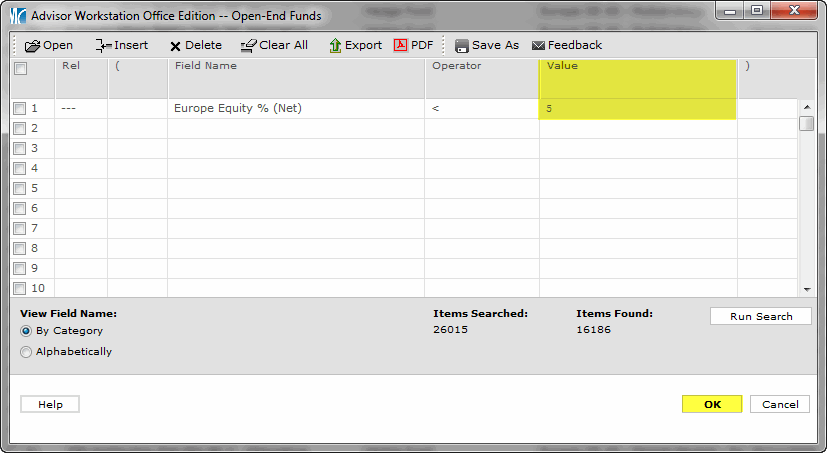This screenshot has height=453, width=827.
Task: Tick the checkbox for row 1
Action: tap(19, 108)
